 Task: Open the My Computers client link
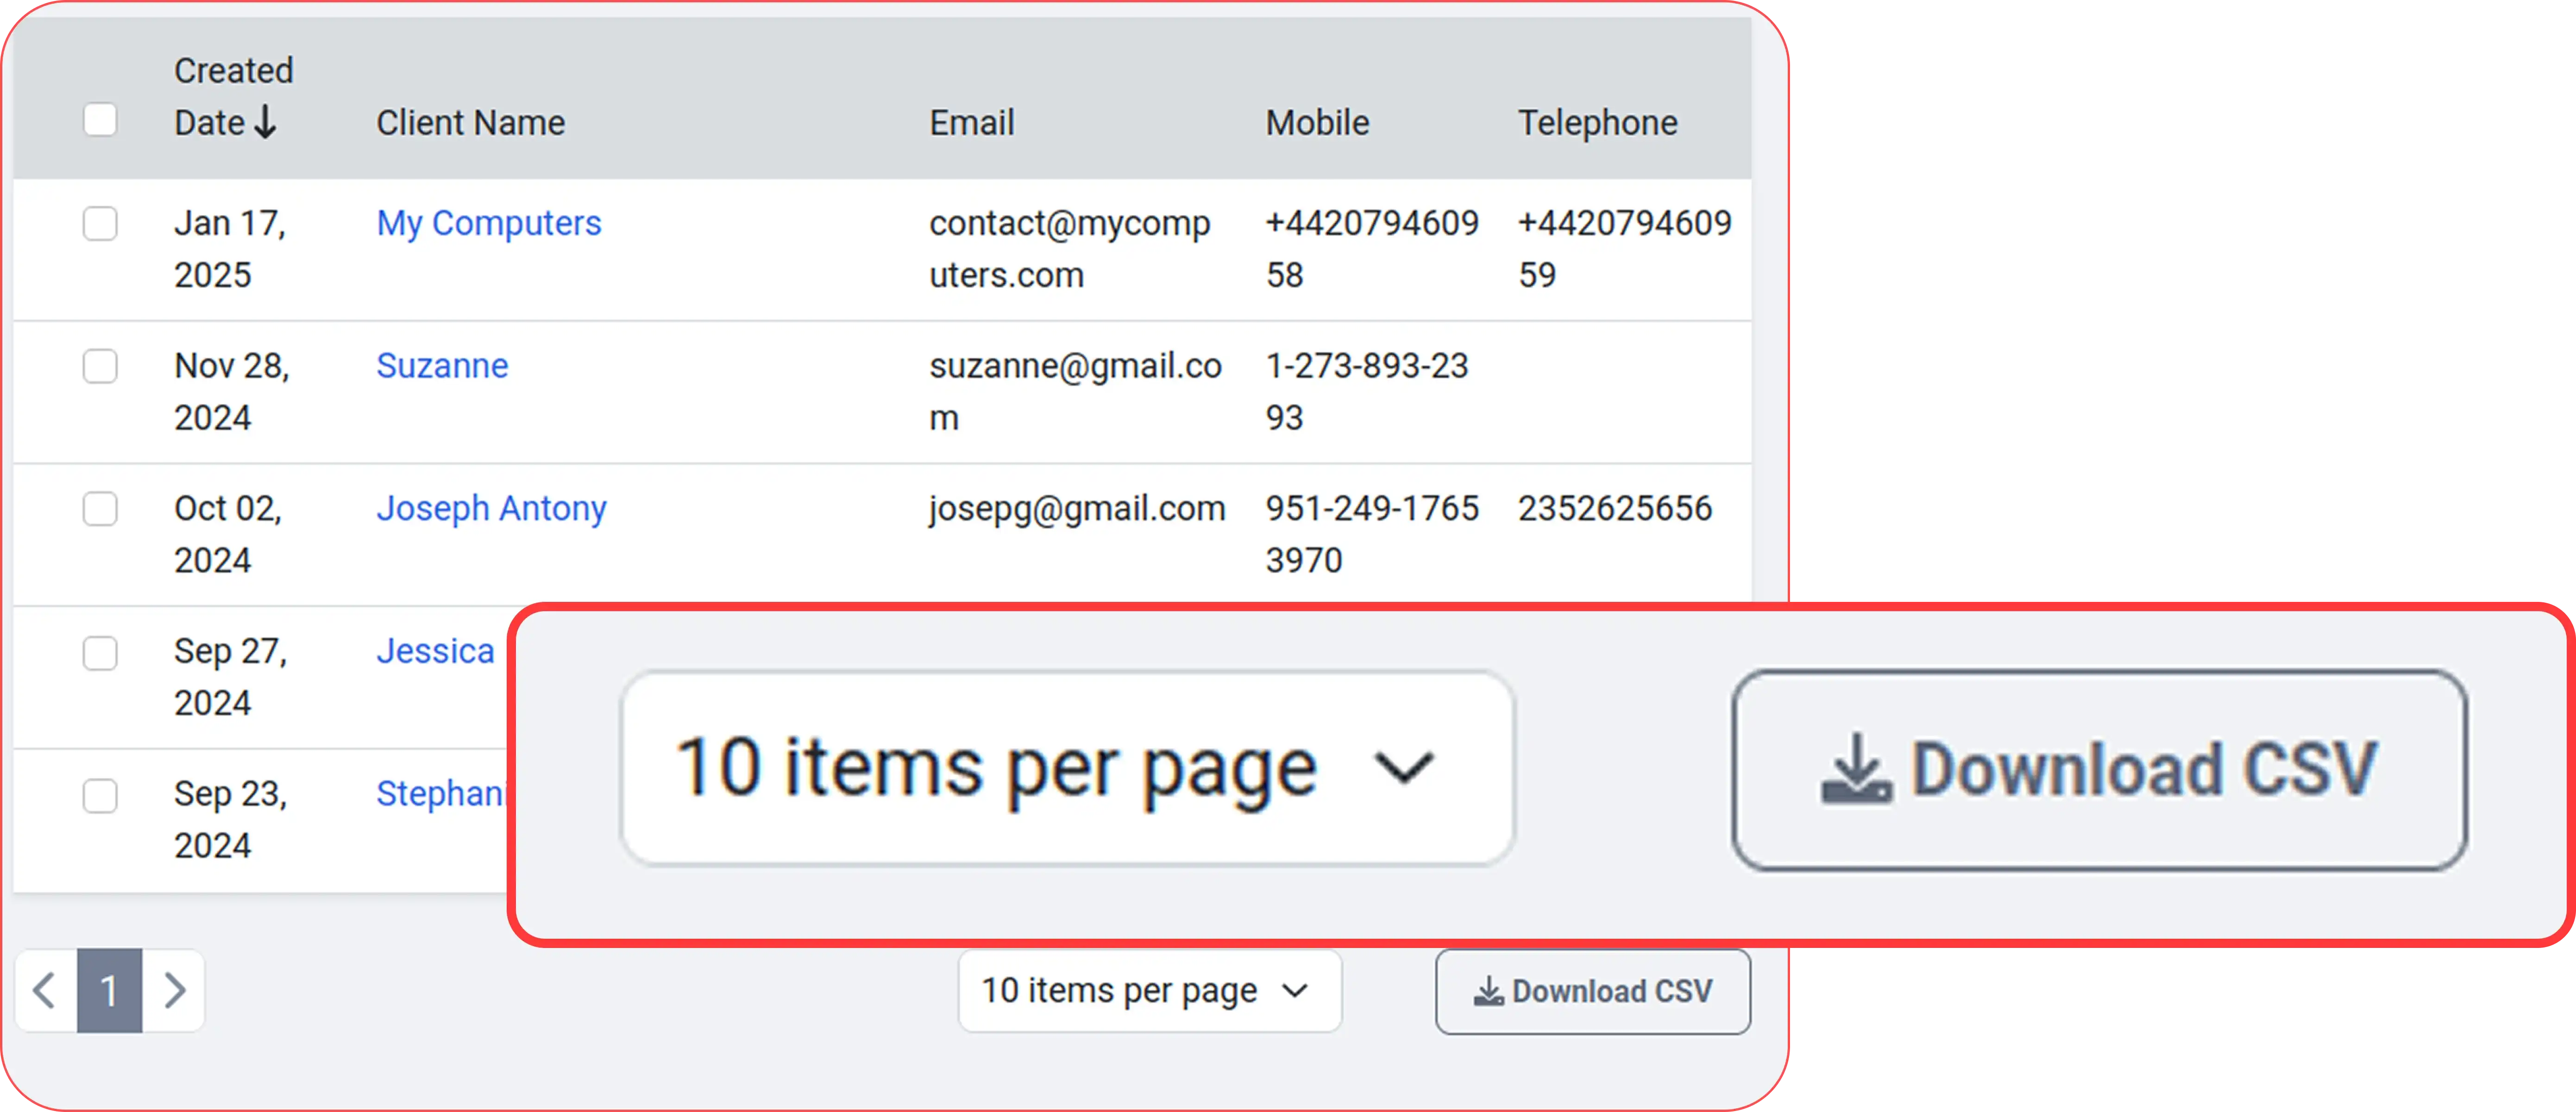[489, 224]
